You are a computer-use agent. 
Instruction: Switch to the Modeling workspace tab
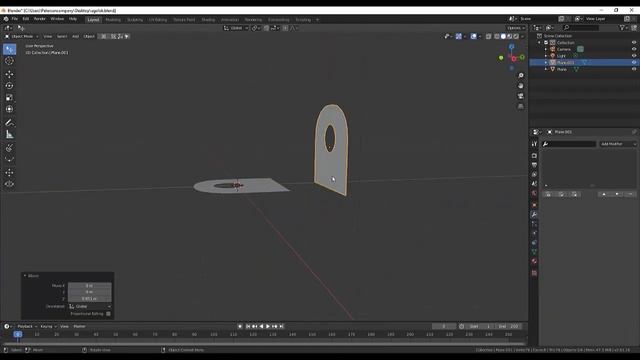click(113, 20)
